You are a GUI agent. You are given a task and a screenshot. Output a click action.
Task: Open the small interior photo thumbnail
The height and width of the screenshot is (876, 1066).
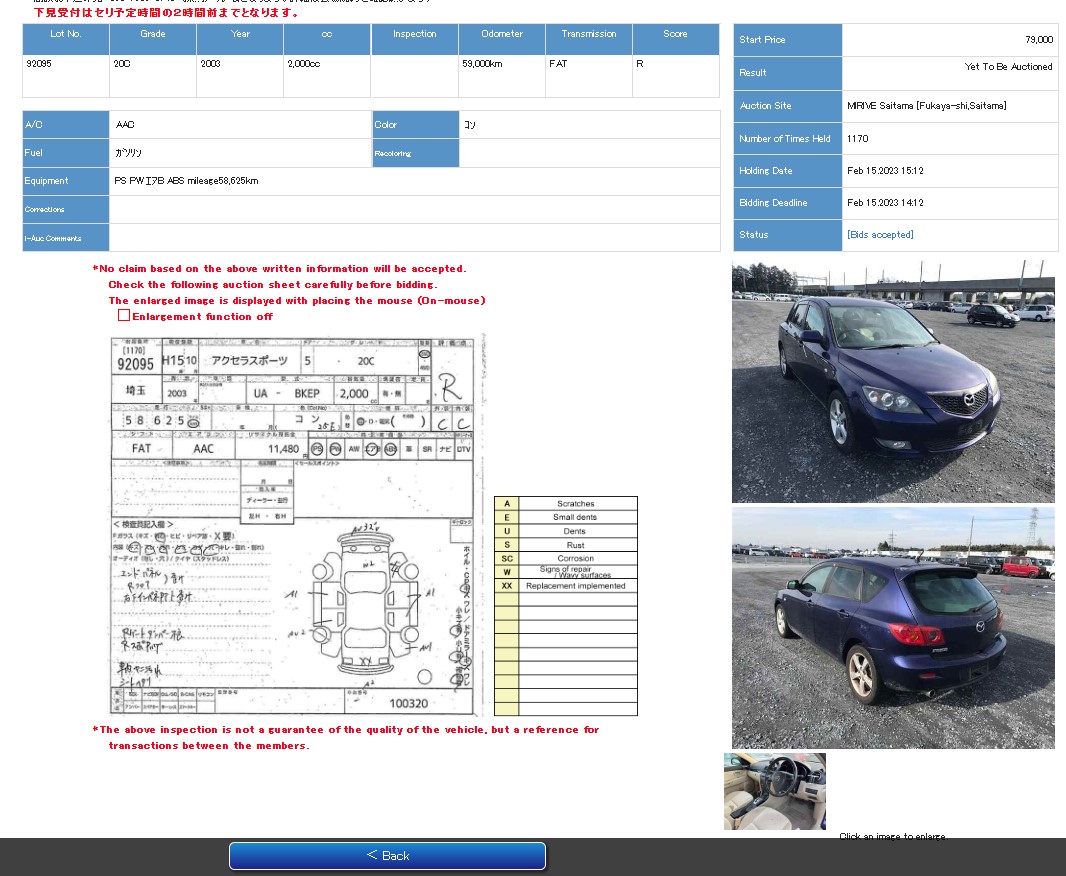click(775, 791)
